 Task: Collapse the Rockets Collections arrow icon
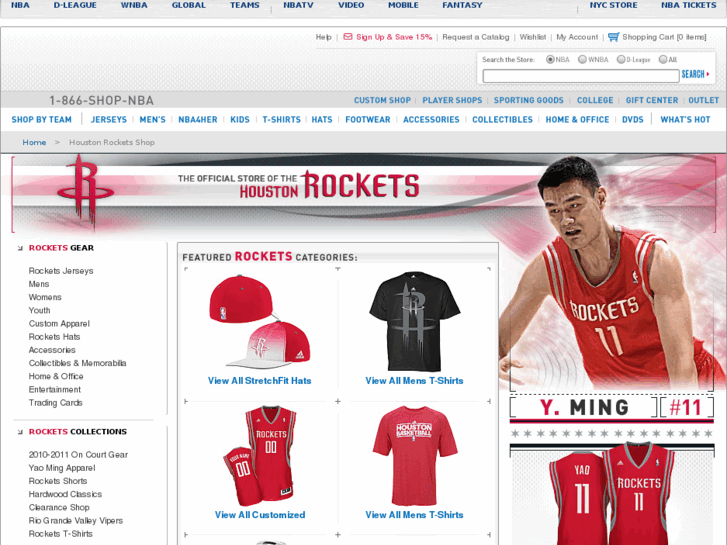(x=20, y=432)
